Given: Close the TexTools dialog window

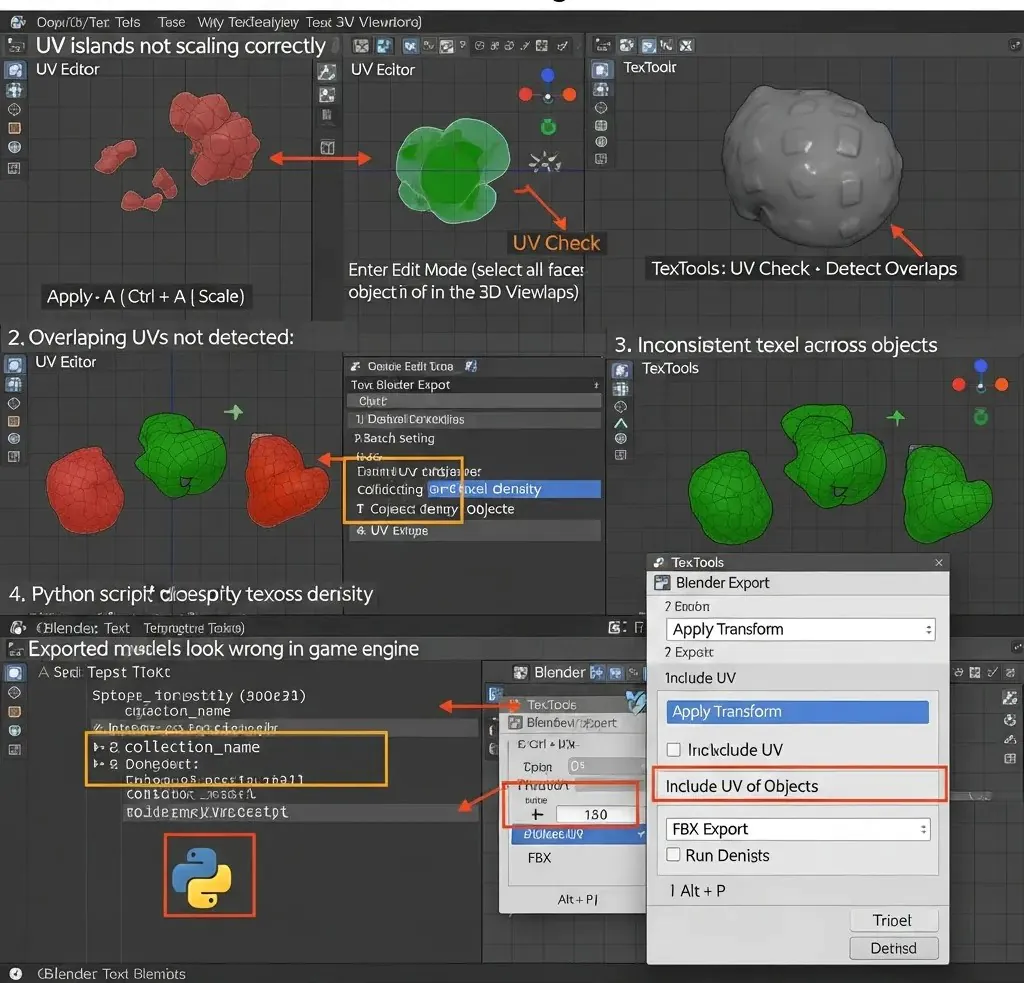Looking at the screenshot, I should (938, 563).
